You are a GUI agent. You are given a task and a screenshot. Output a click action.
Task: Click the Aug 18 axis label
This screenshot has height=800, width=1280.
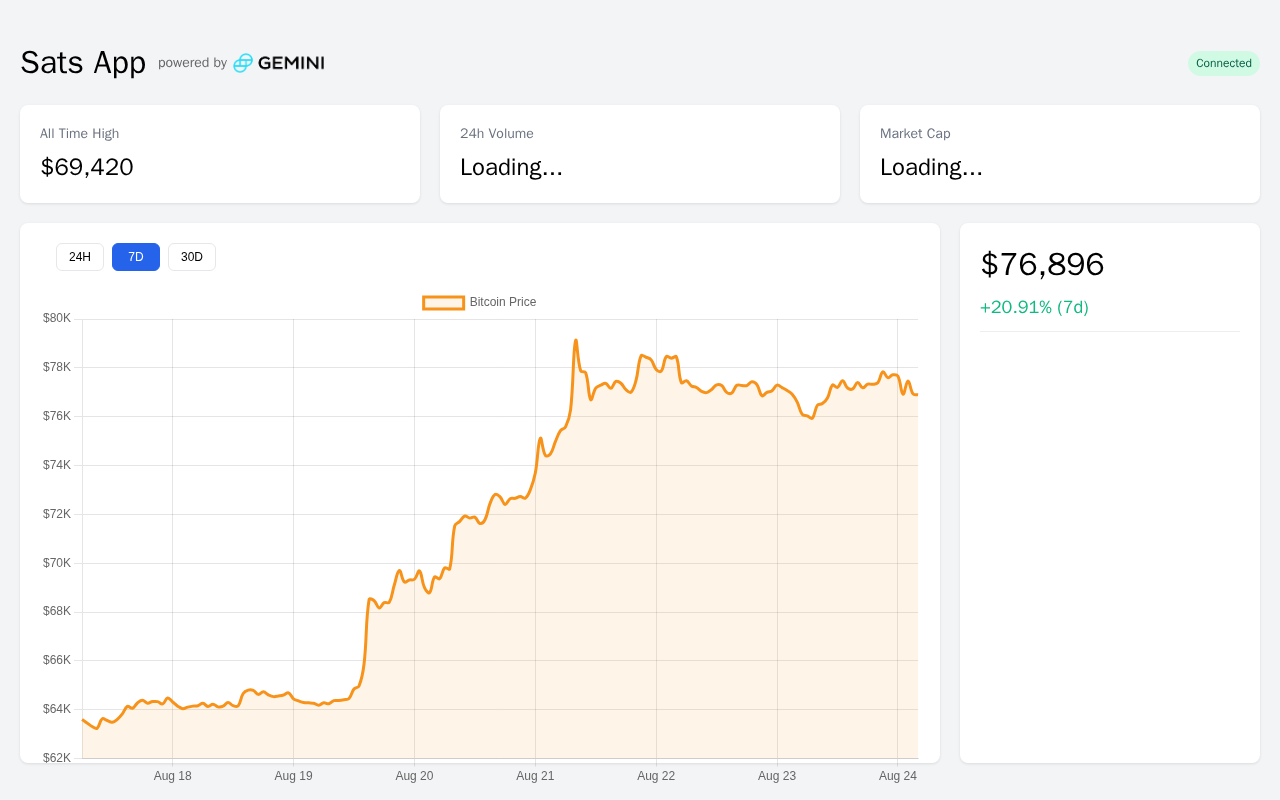173,776
